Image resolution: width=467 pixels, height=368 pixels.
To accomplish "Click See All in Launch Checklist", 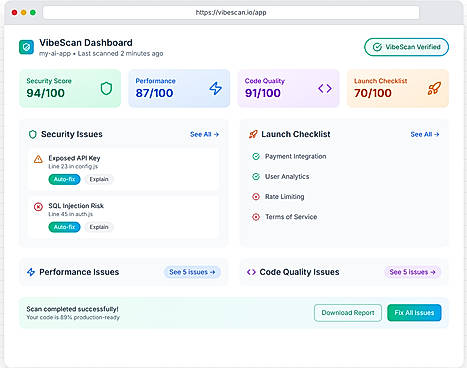I will (x=425, y=134).
